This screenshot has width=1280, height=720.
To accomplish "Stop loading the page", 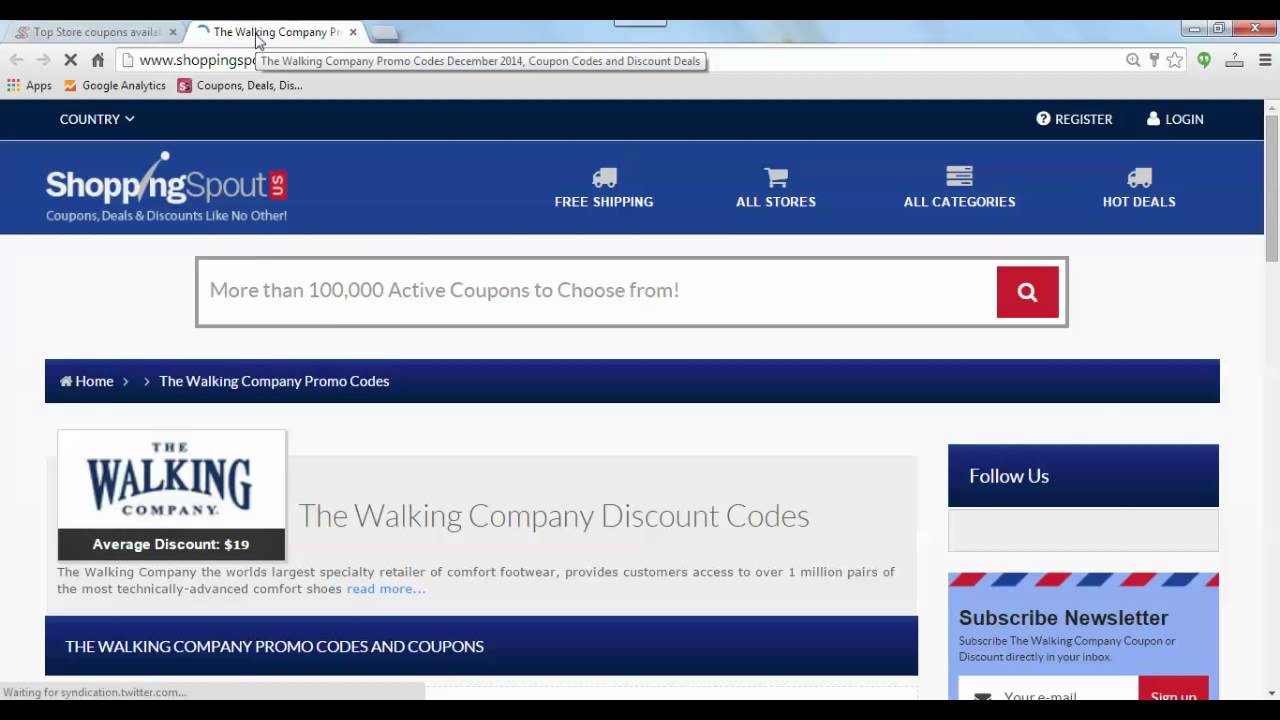I will coord(70,60).
